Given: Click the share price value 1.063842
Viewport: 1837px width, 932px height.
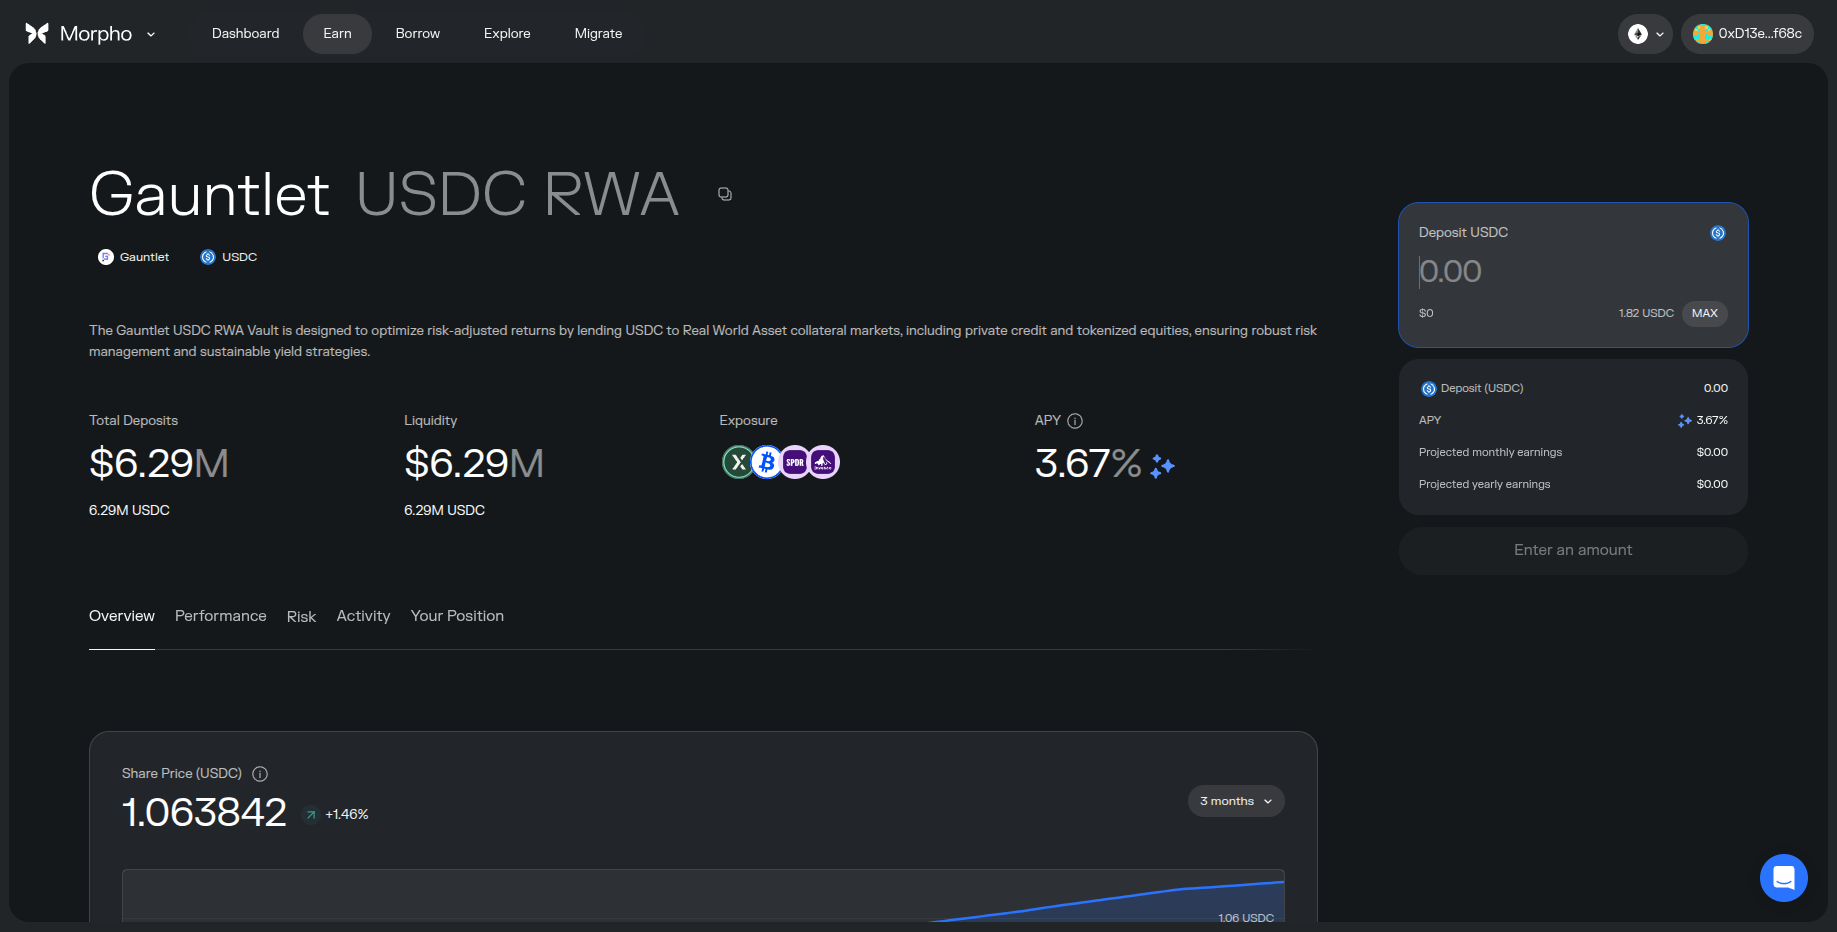Looking at the screenshot, I should [204, 812].
